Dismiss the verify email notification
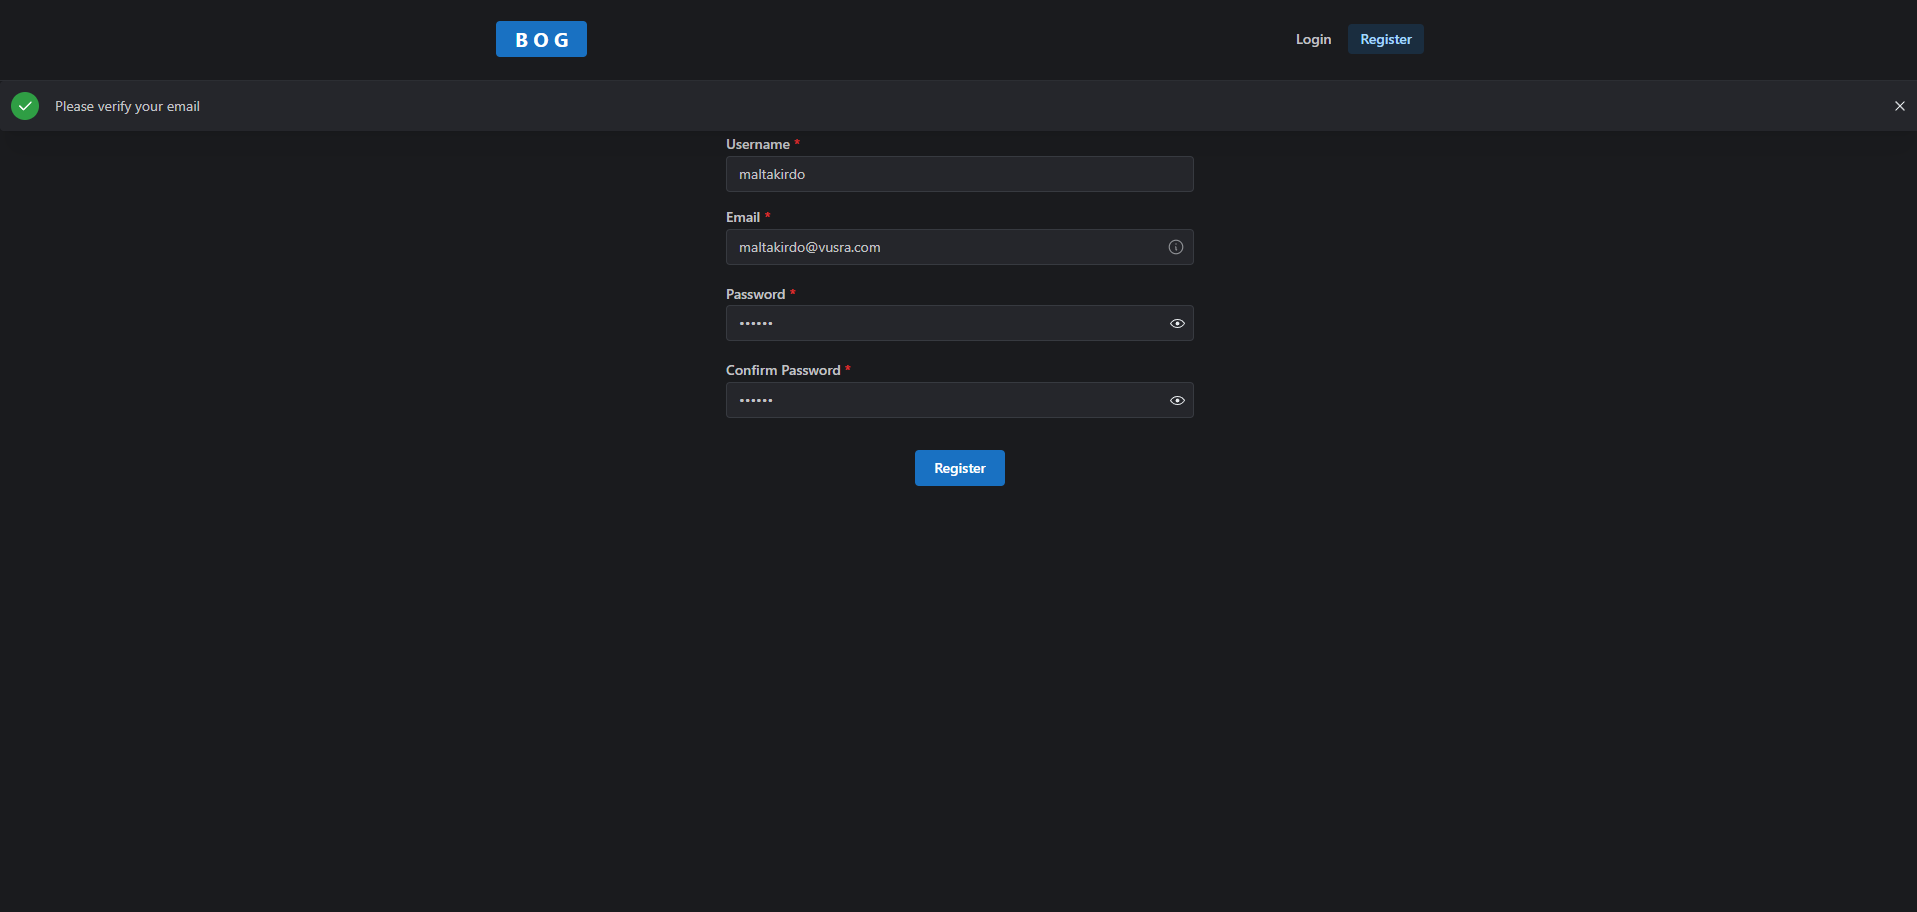 click(1899, 106)
